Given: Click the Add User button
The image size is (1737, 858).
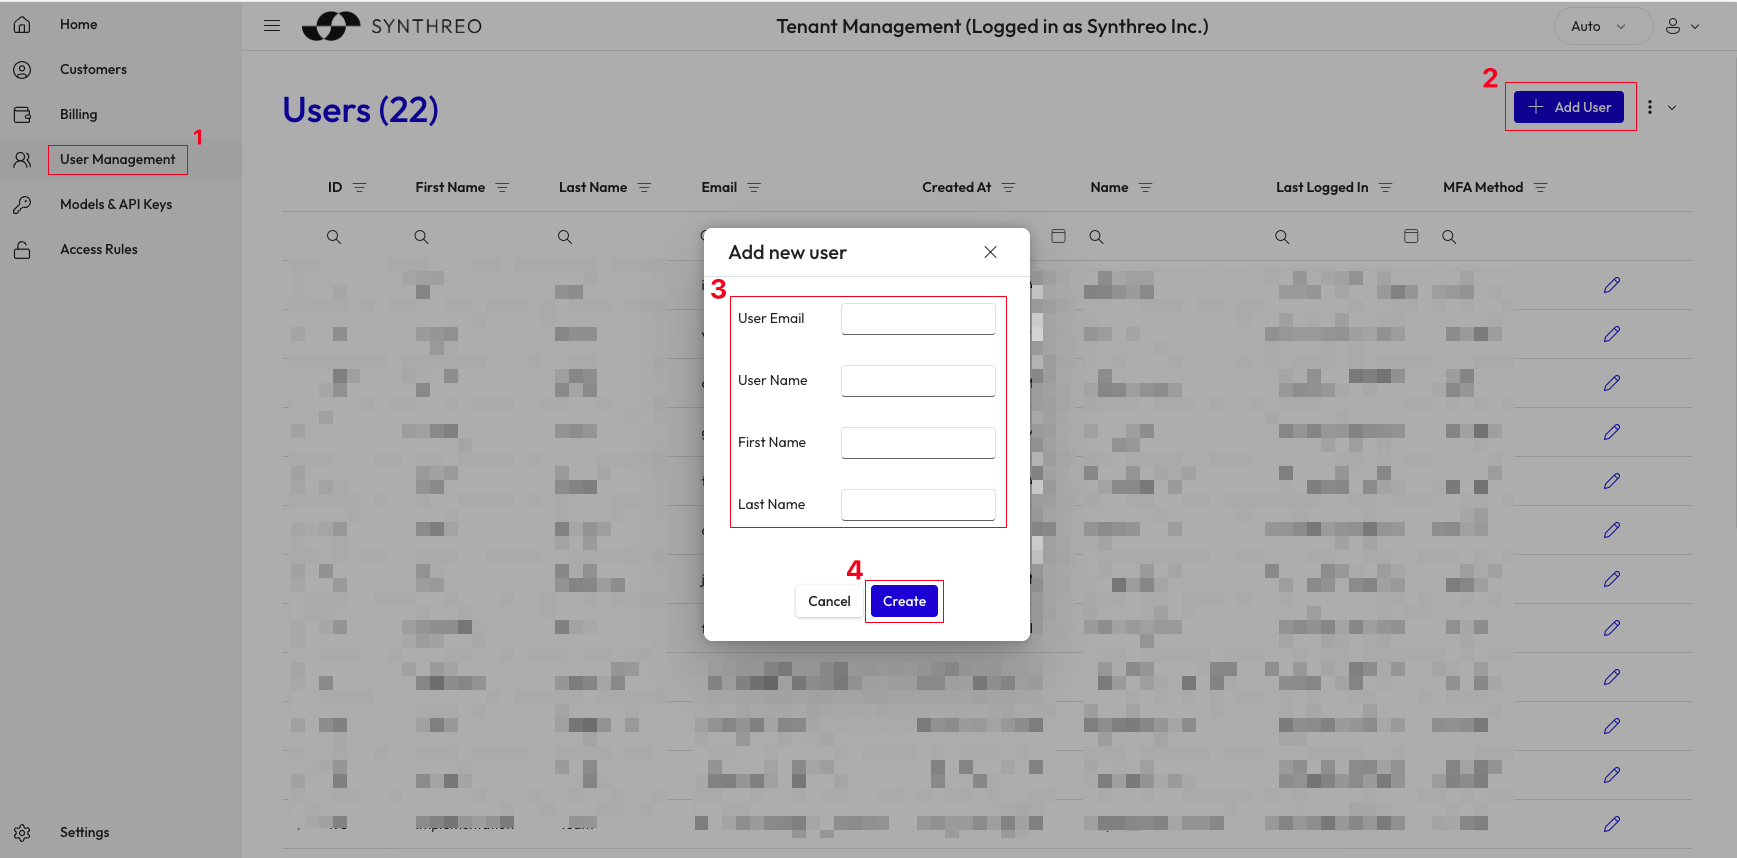Looking at the screenshot, I should coord(1568,107).
